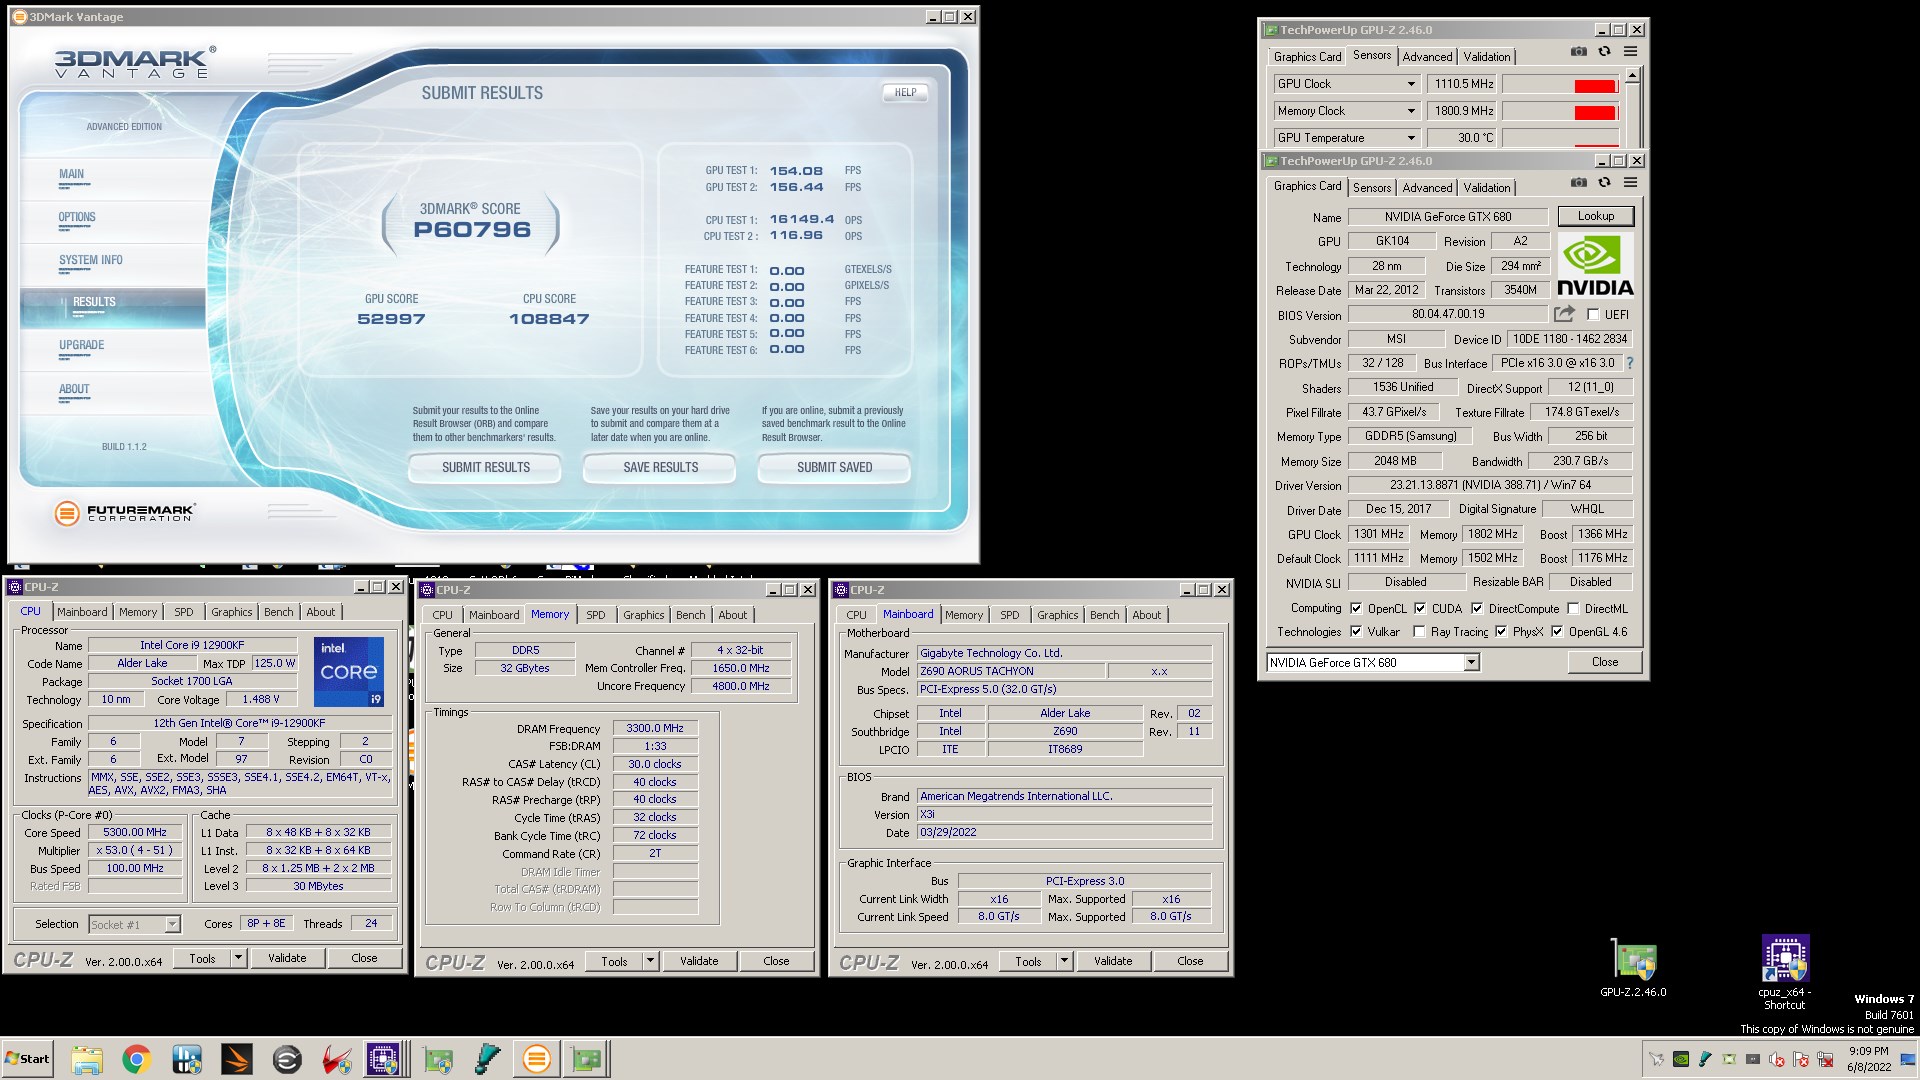The image size is (1920, 1080).
Task: Open the Memory Clock sensor dropdown
Action: coord(1411,111)
